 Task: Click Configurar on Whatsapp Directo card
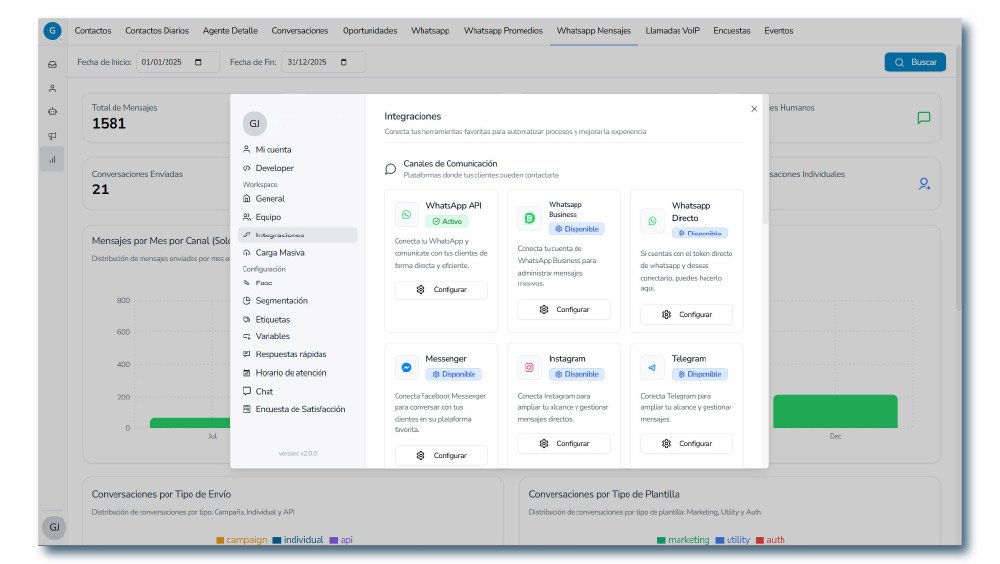pos(686,315)
